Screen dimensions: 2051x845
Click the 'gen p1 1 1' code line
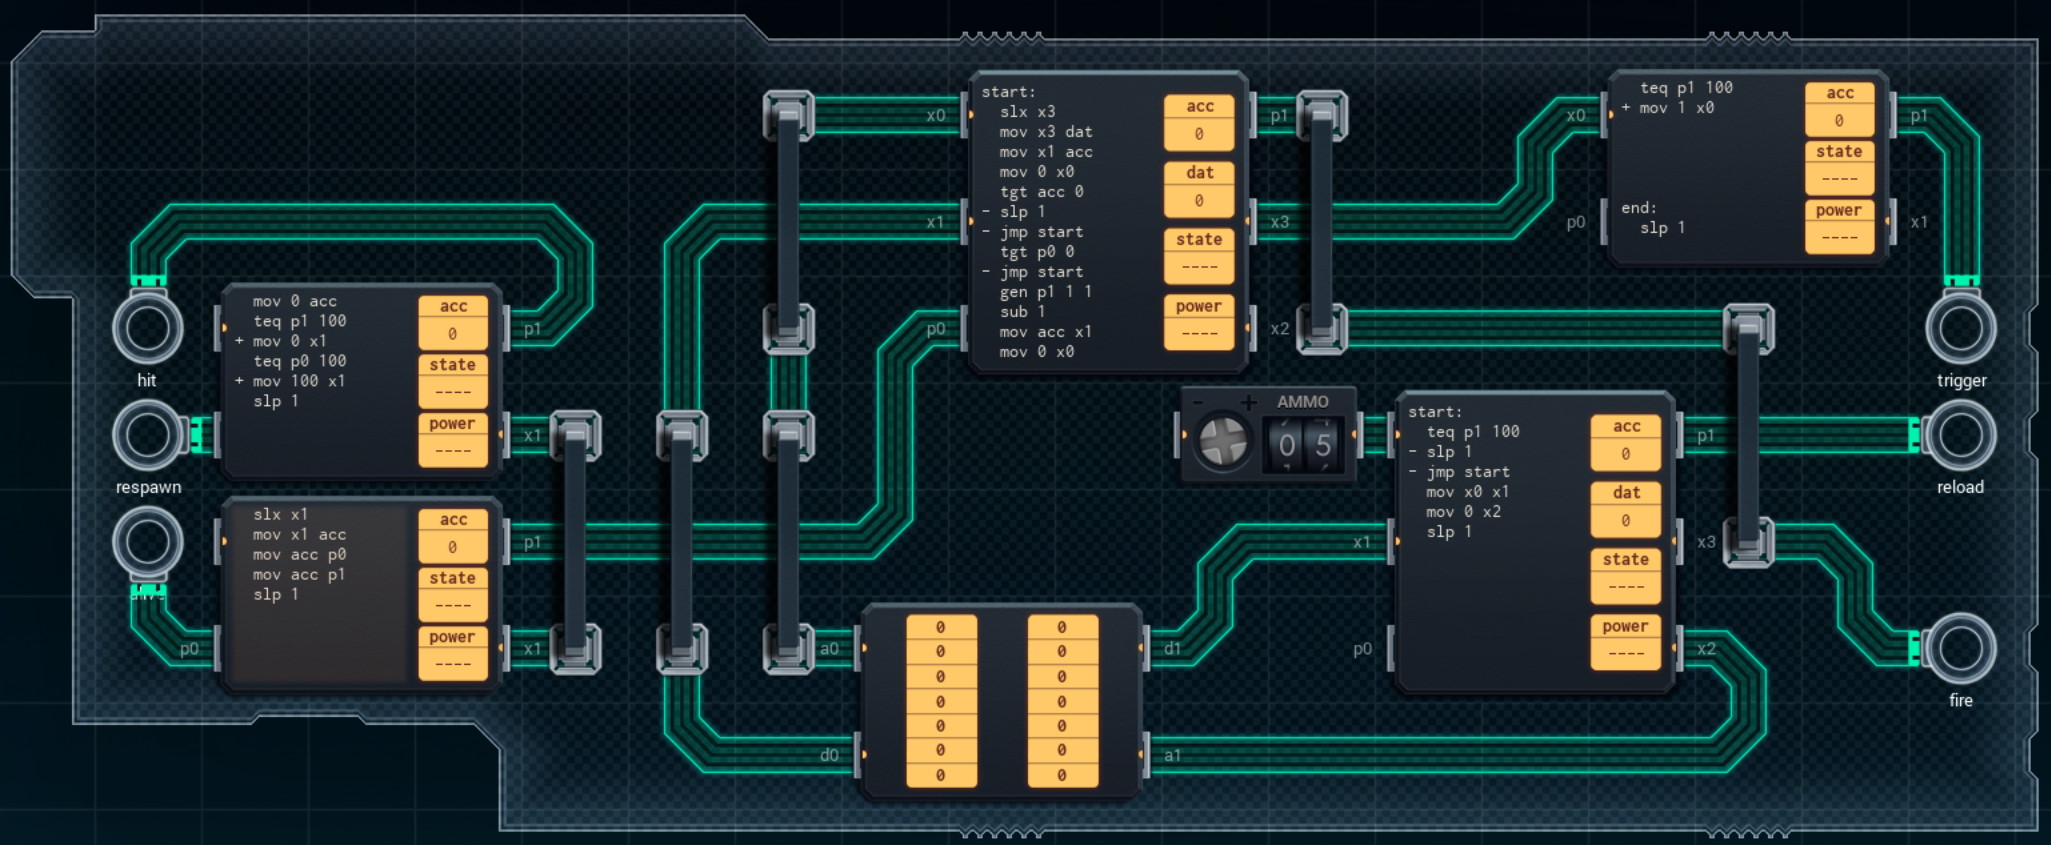(x=1045, y=292)
